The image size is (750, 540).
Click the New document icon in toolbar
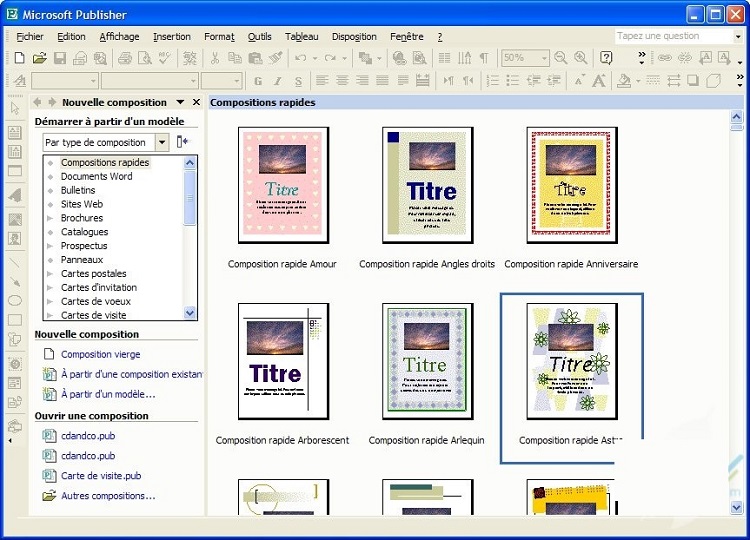coord(20,58)
